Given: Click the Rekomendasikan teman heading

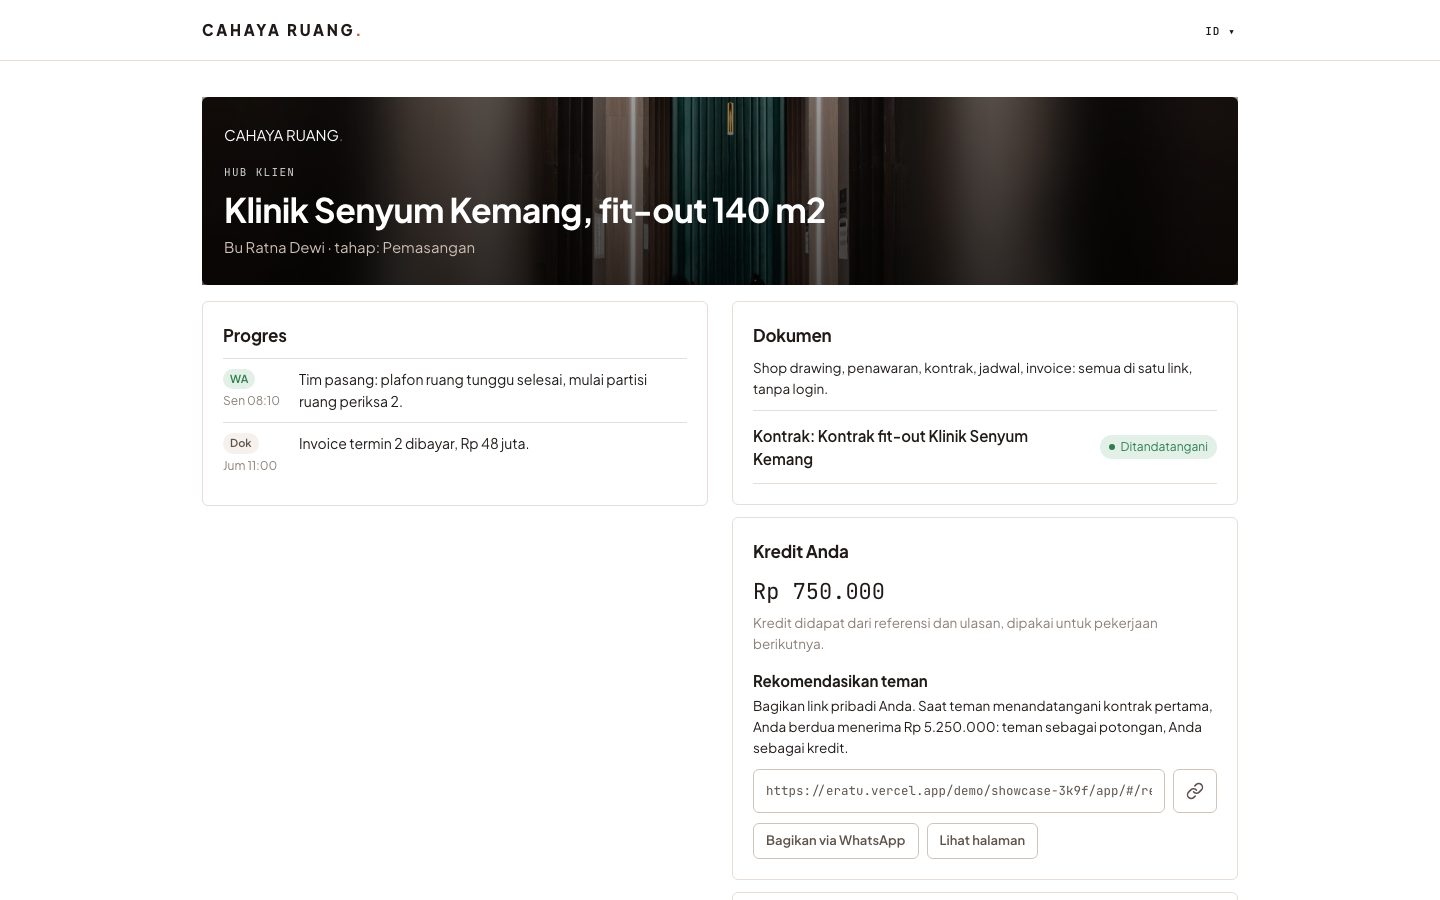Looking at the screenshot, I should (840, 681).
